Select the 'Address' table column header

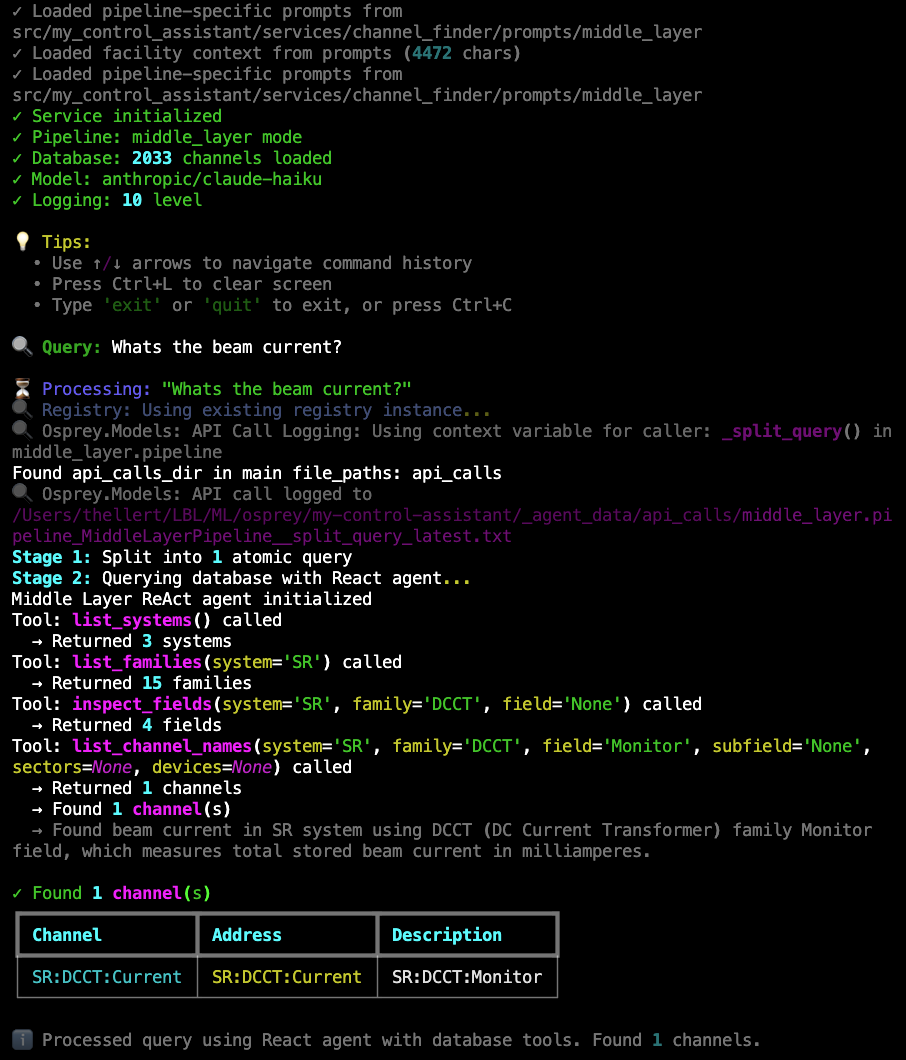[x=247, y=935]
